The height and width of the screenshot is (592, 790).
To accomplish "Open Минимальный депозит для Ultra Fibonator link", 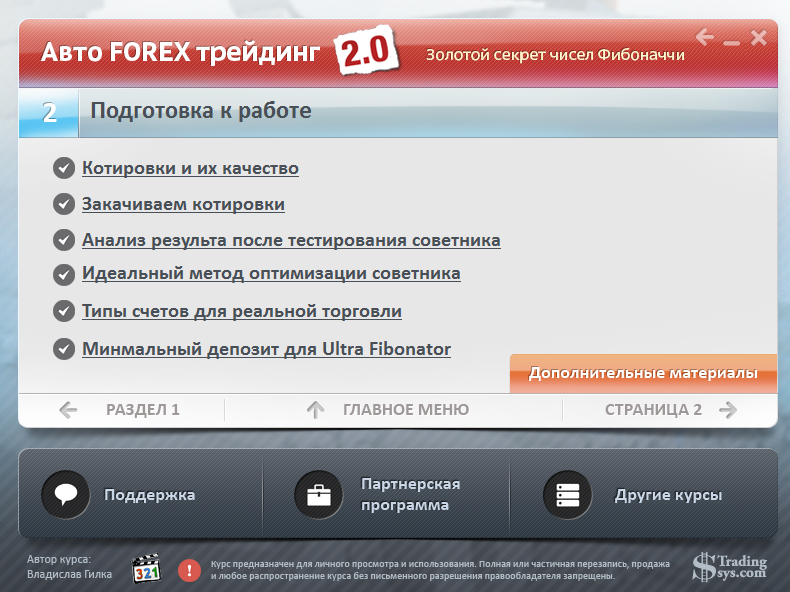I will pos(266,349).
